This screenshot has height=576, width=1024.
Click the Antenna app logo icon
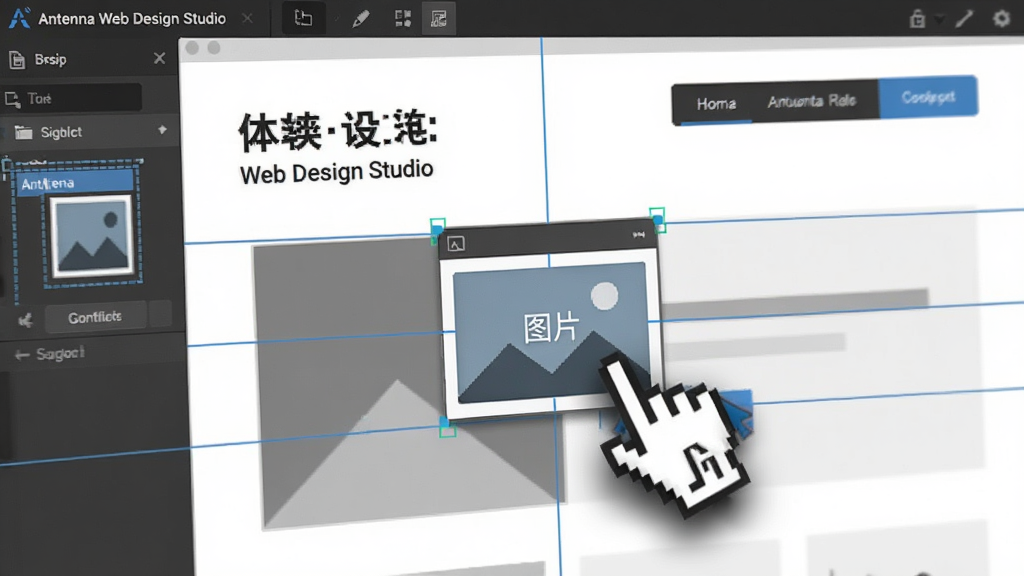[x=19, y=18]
